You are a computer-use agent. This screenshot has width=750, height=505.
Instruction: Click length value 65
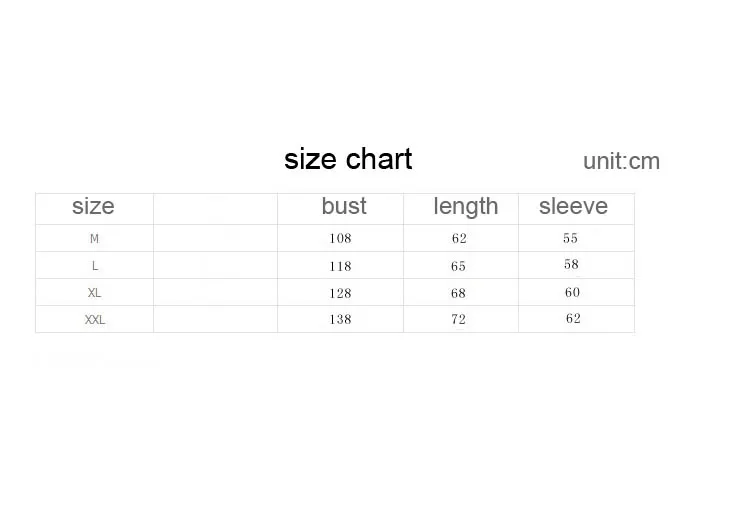click(458, 266)
